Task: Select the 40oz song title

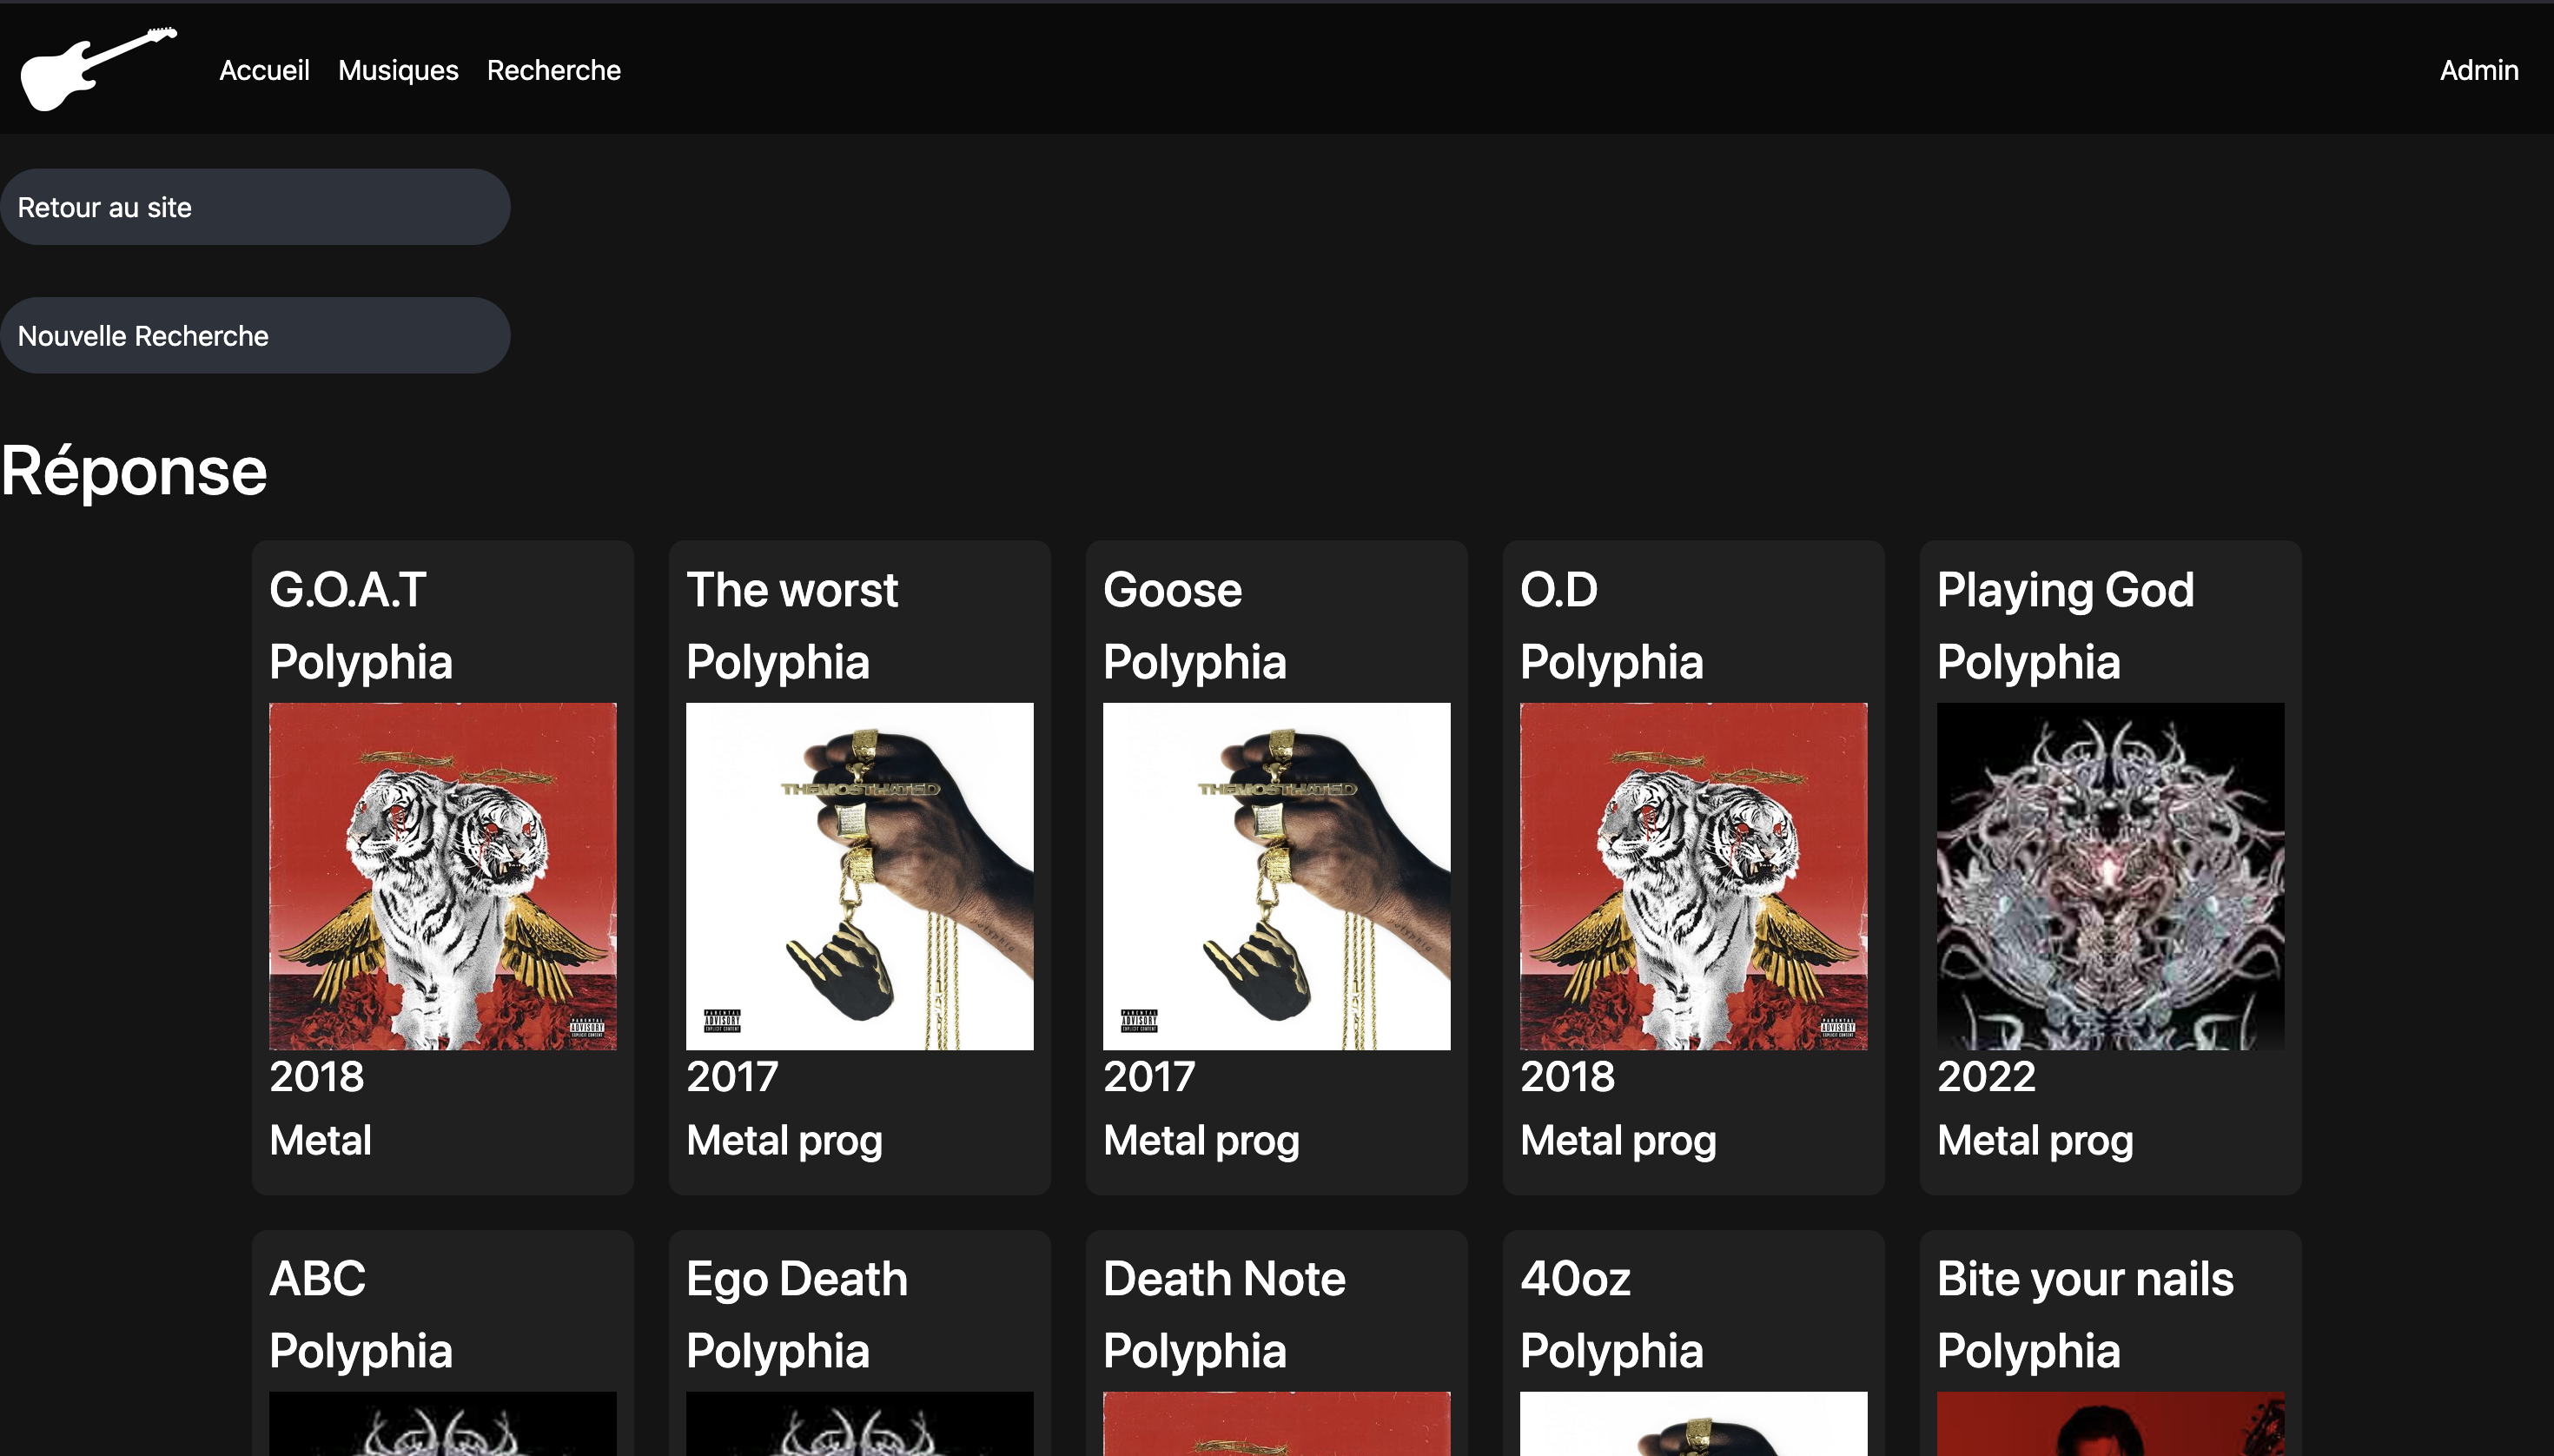Action: tap(1576, 1279)
